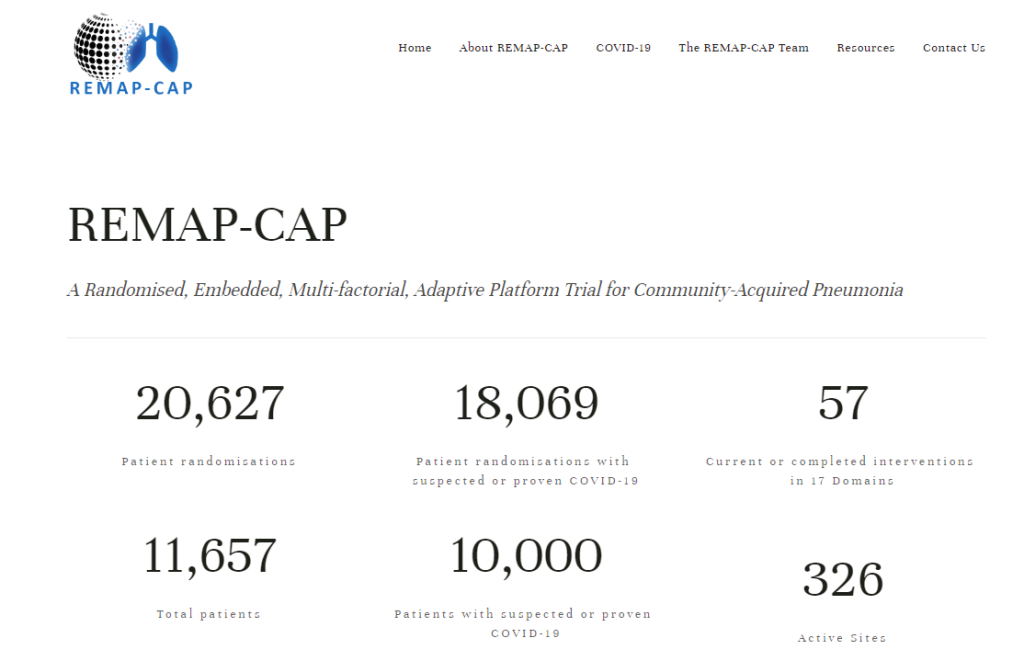
Task: Select the 20,627 patient randomisations counter
Action: (209, 402)
